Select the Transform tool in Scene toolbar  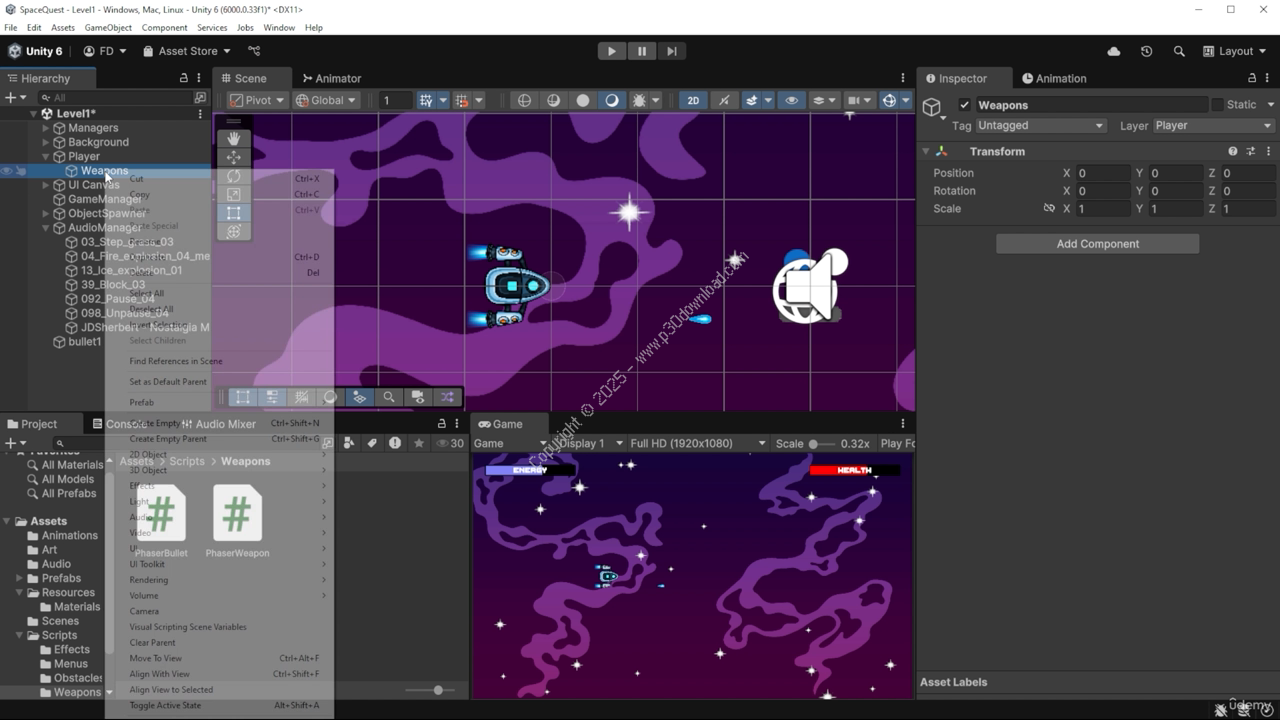click(233, 231)
